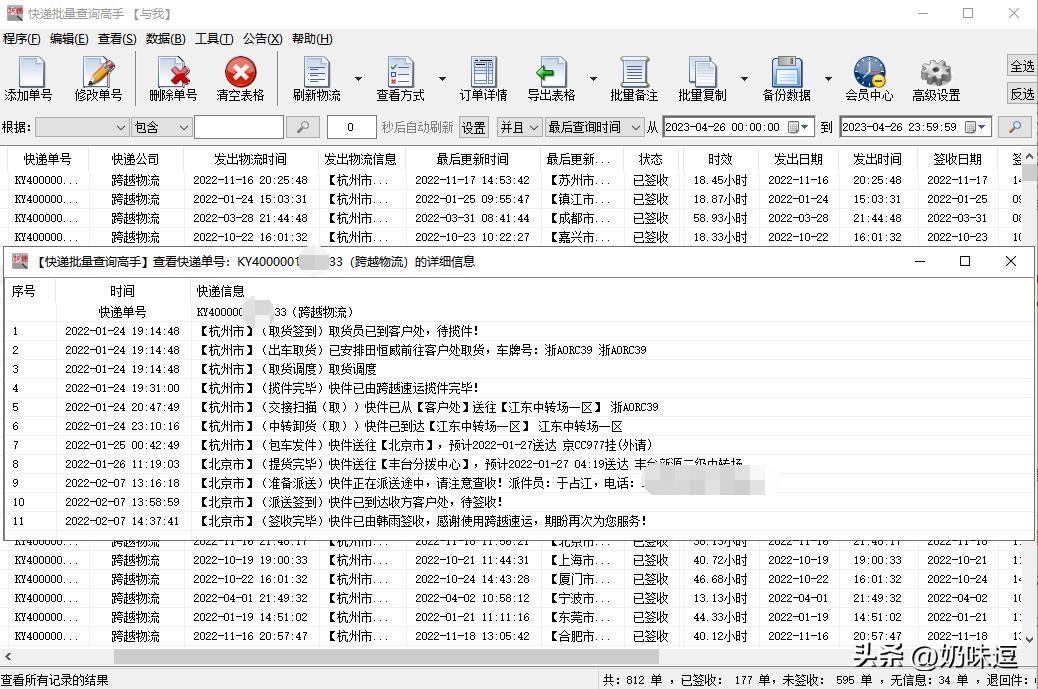Click the 批量复制 (Batch Copy) icon
The height and width of the screenshot is (689, 1038).
(703, 76)
